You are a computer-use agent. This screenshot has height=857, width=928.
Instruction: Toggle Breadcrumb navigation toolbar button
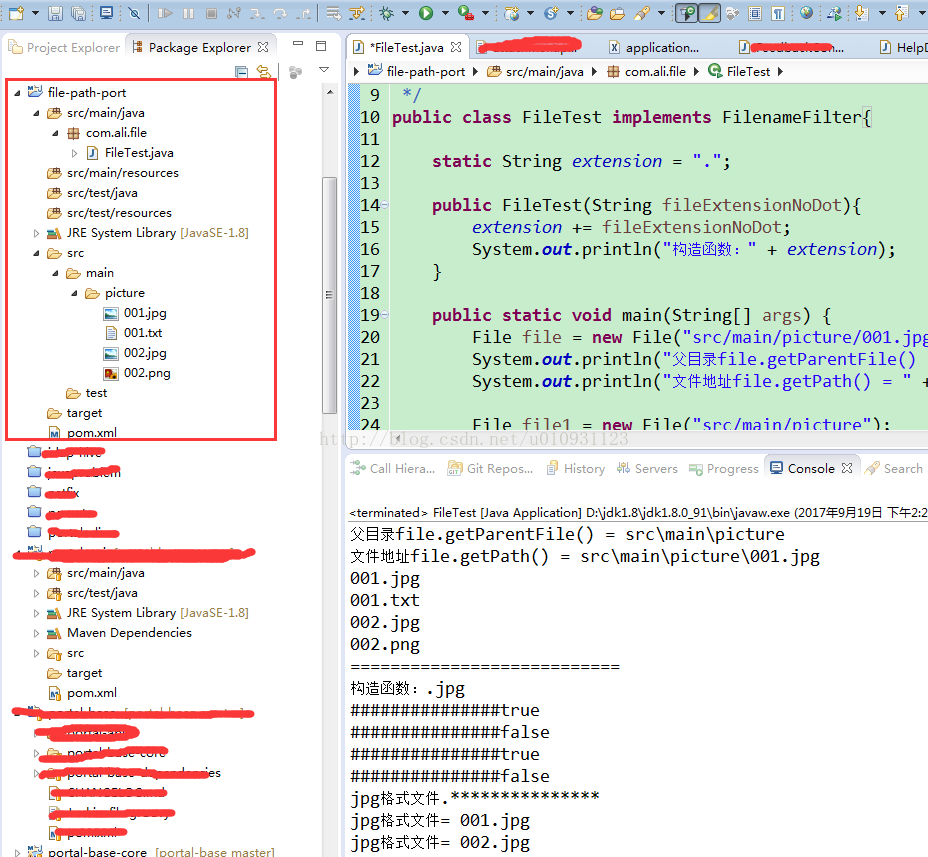click(687, 13)
